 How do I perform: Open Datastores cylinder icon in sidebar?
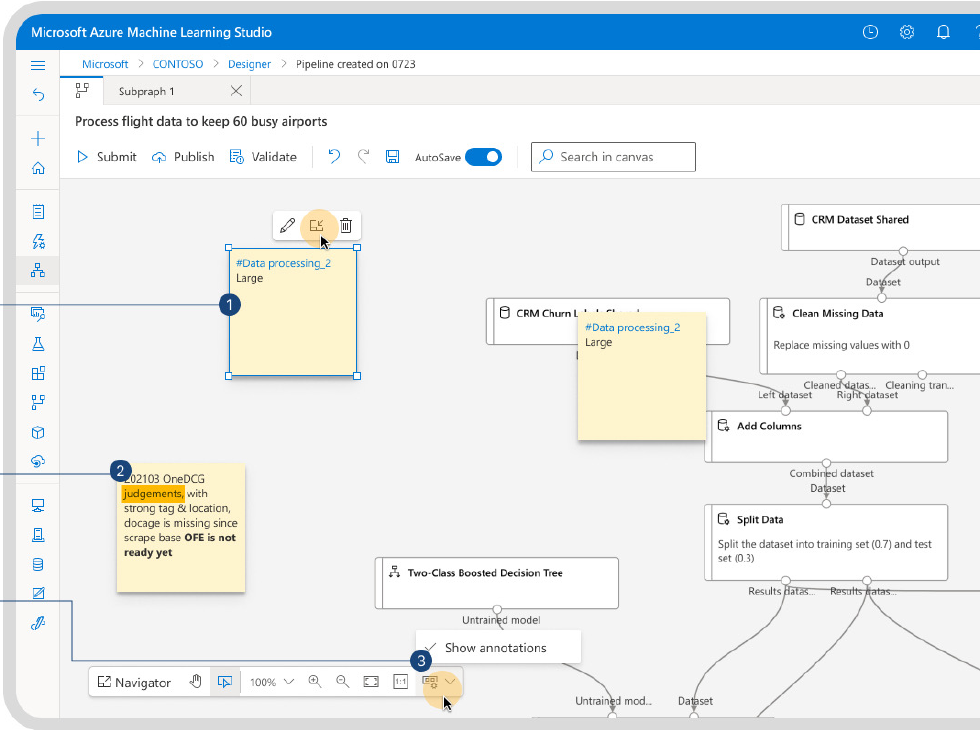tap(38, 564)
